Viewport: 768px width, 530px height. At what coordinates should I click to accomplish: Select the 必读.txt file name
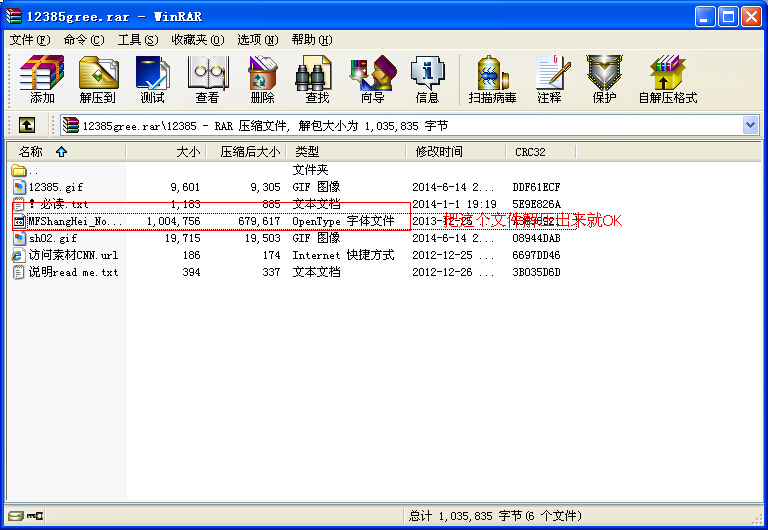(59, 204)
